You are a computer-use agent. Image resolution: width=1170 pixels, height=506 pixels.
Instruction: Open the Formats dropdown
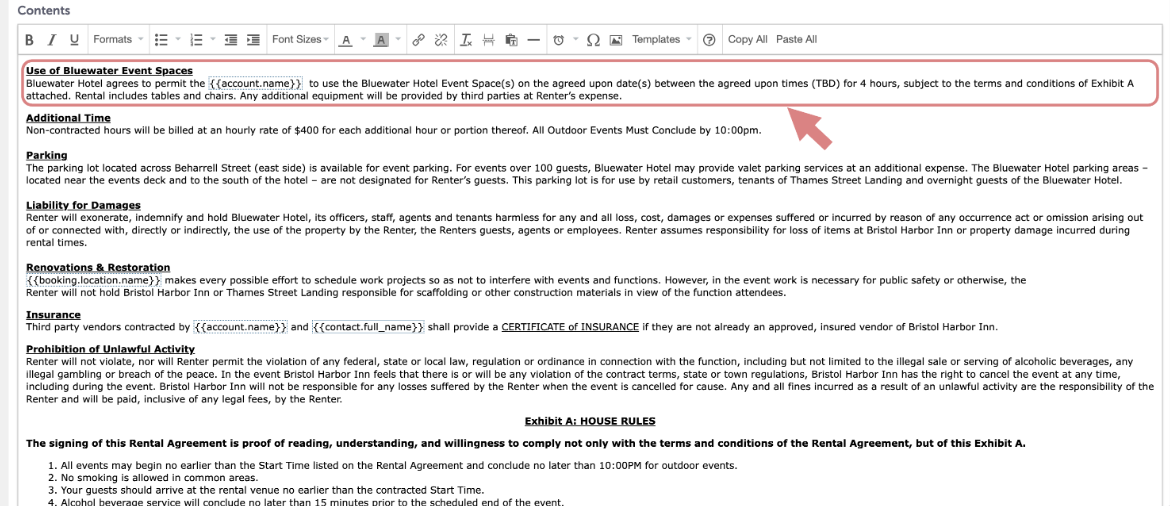coord(118,40)
